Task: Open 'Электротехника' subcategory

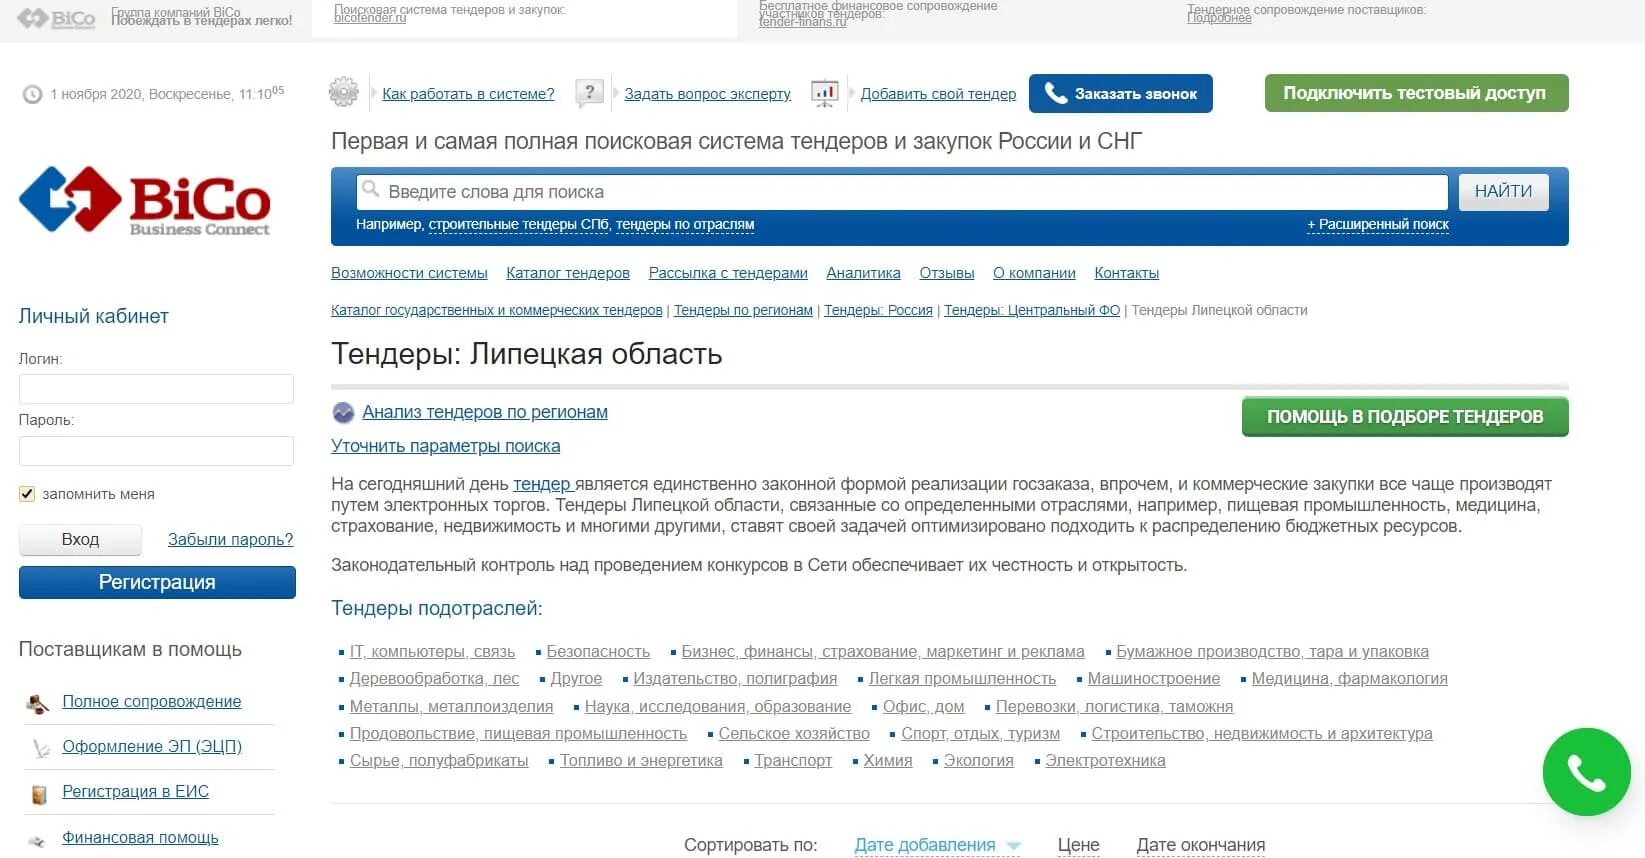Action: (x=1105, y=761)
